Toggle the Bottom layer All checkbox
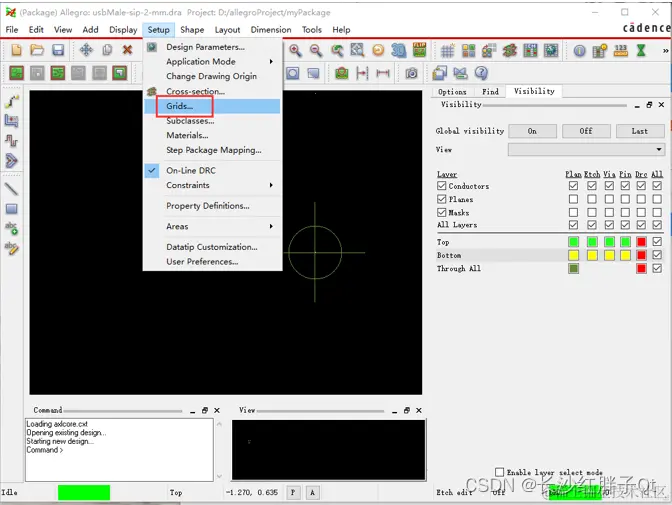The height and width of the screenshot is (505, 672). click(x=657, y=255)
